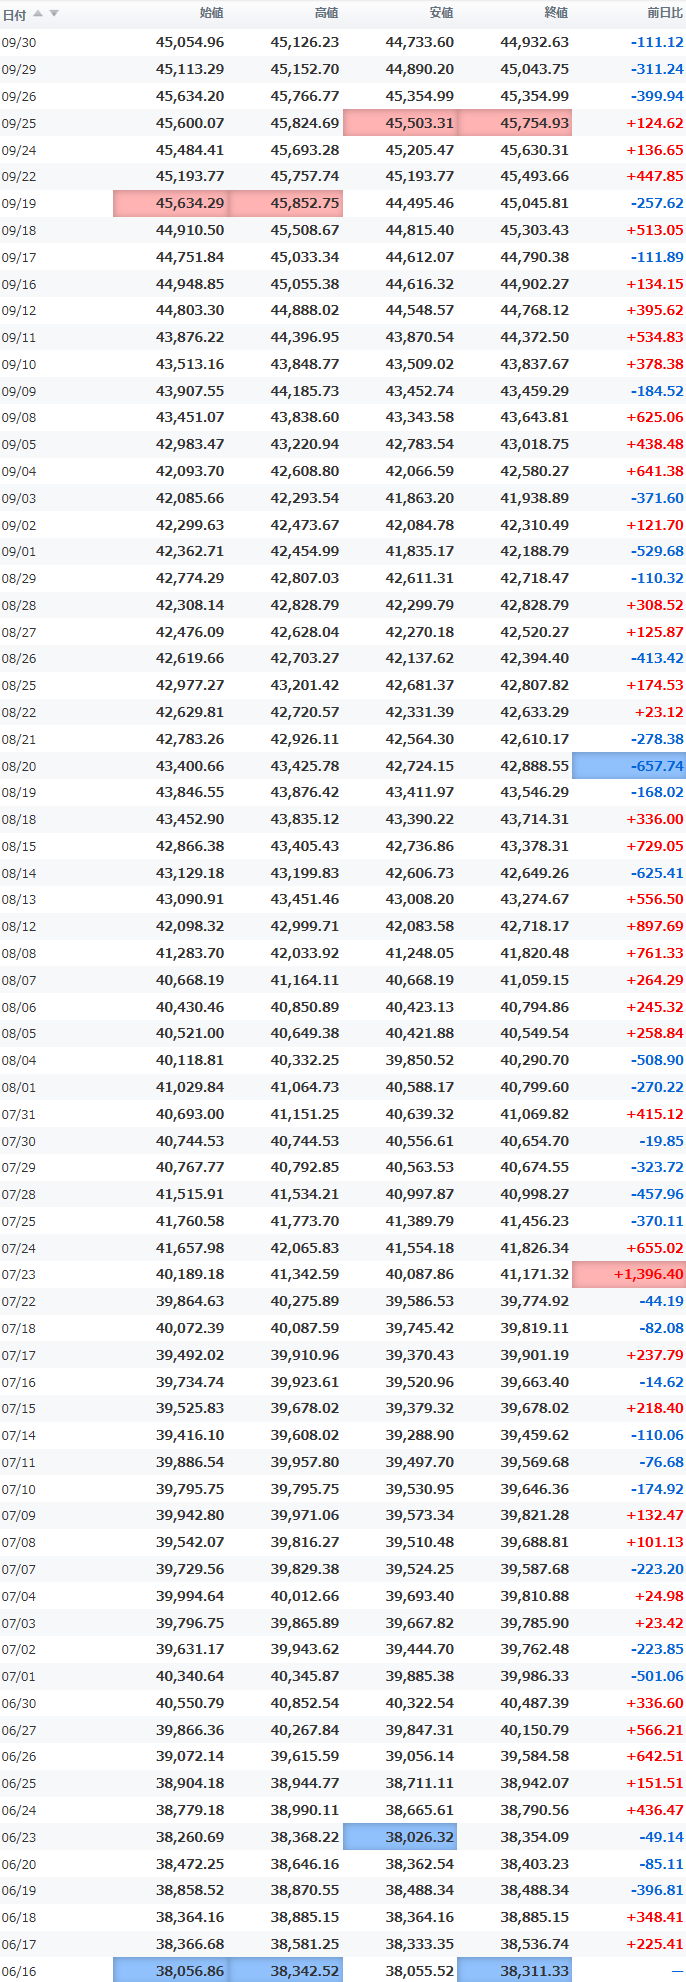
Task: Select the 07/14 date cell
Action: (x=18, y=1435)
